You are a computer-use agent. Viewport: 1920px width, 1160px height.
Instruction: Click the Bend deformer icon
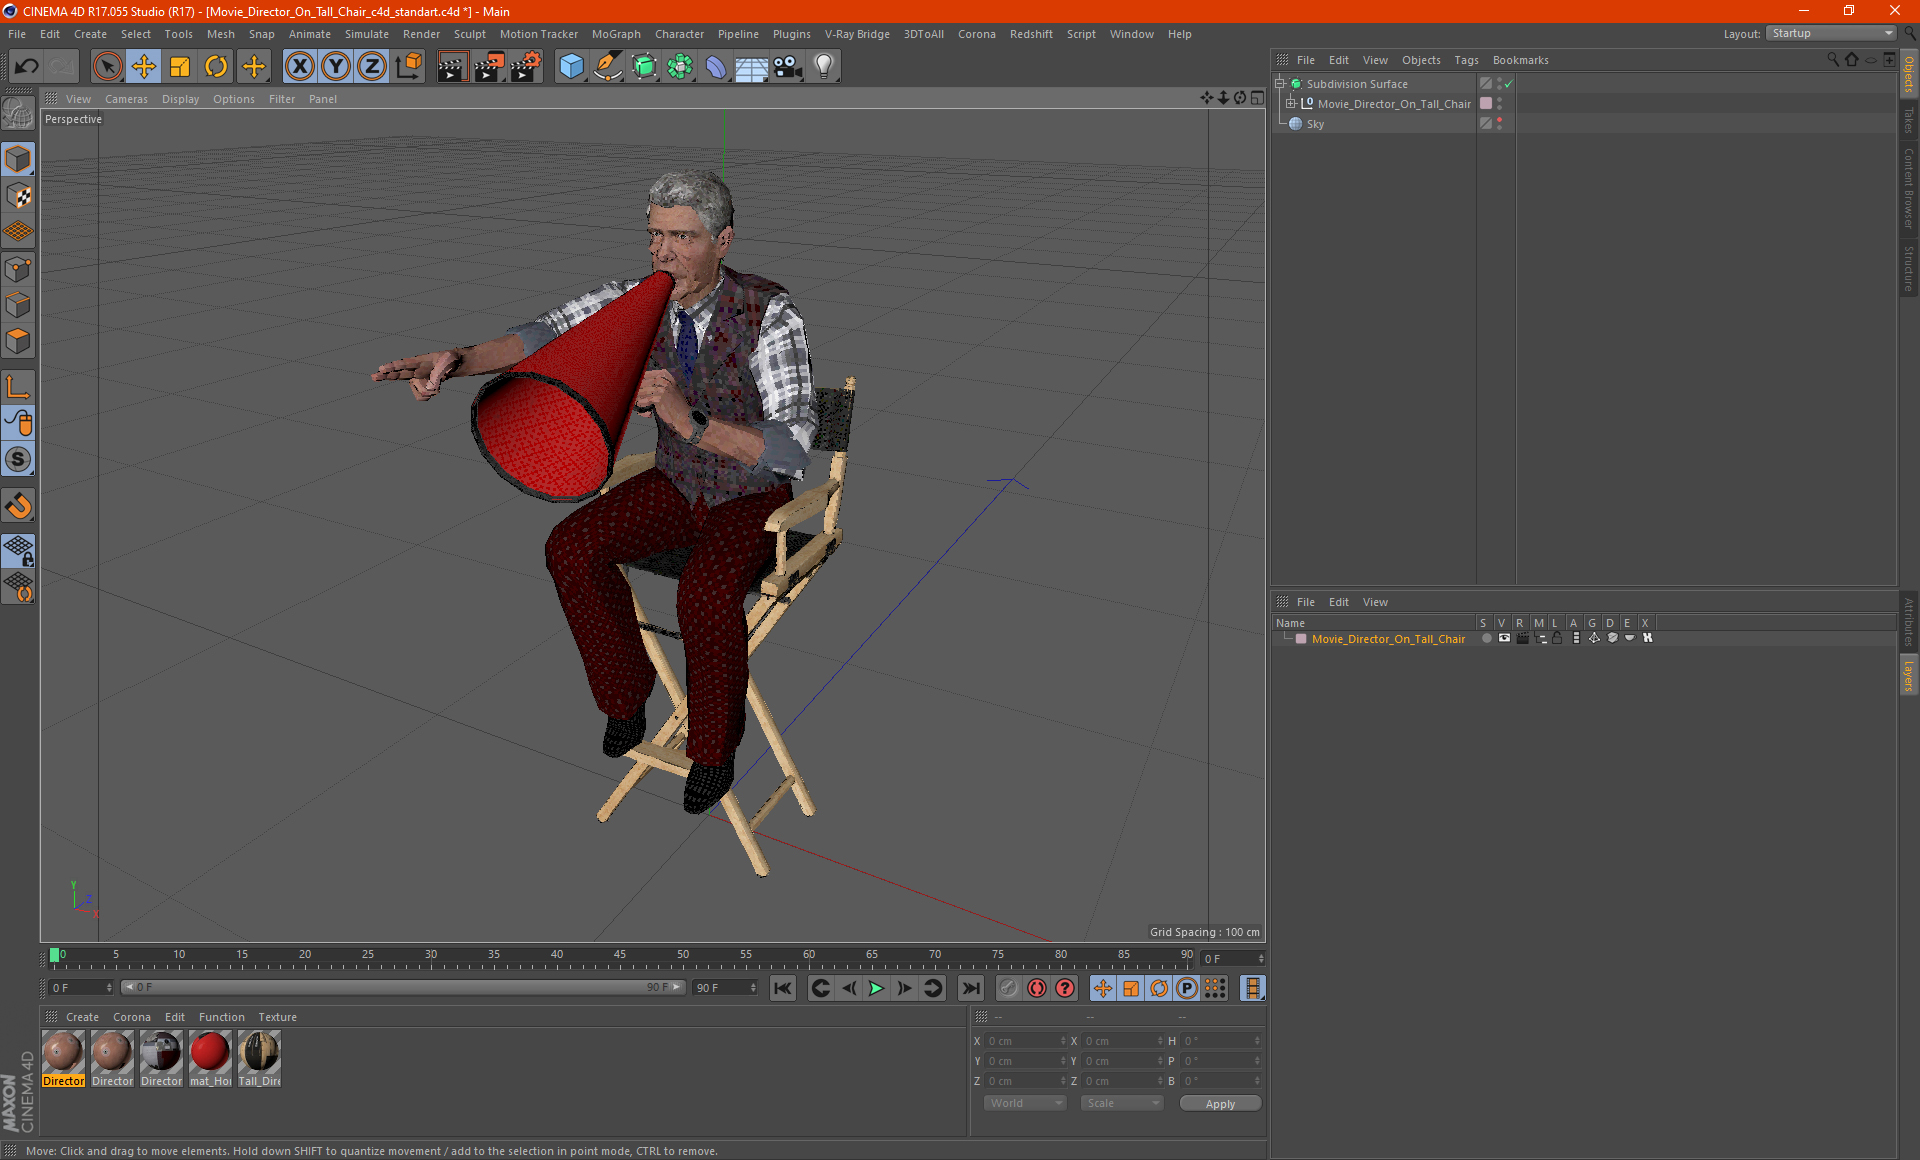click(x=716, y=67)
